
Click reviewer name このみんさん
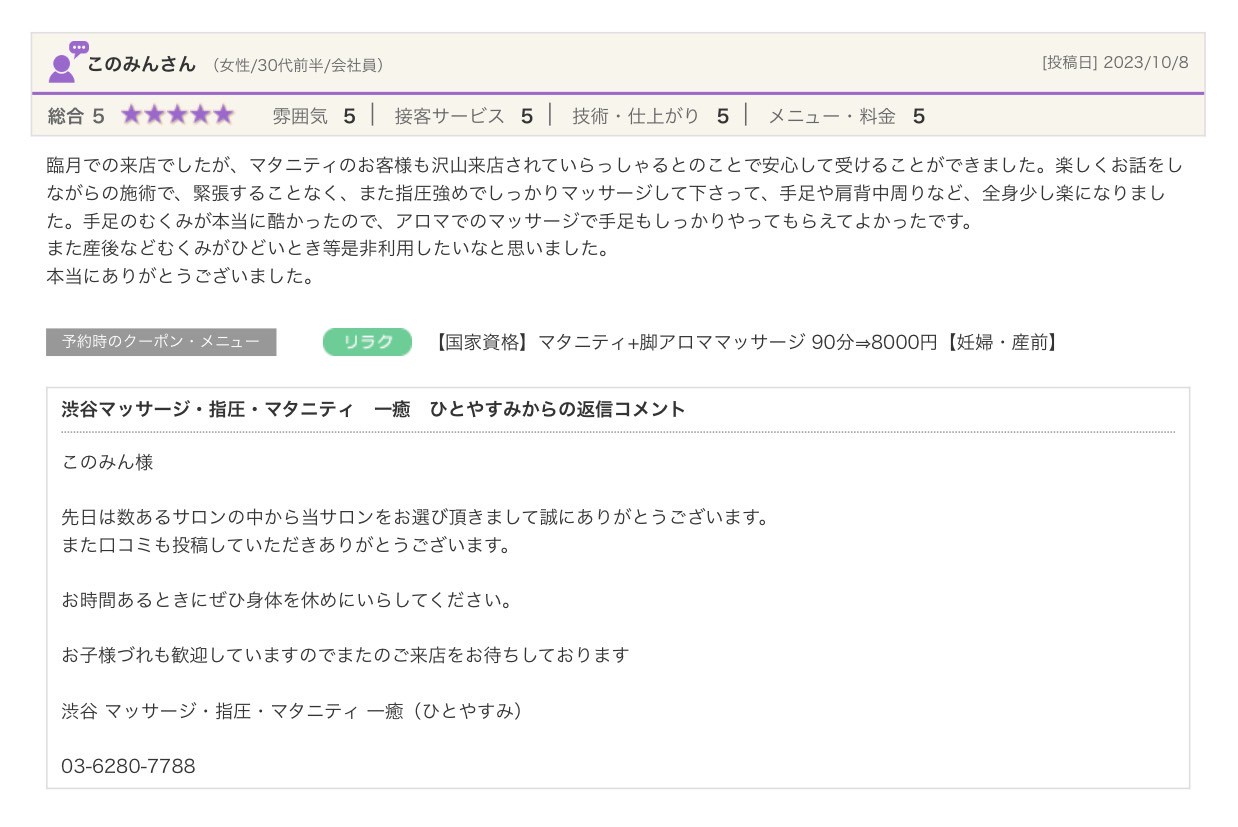point(142,64)
